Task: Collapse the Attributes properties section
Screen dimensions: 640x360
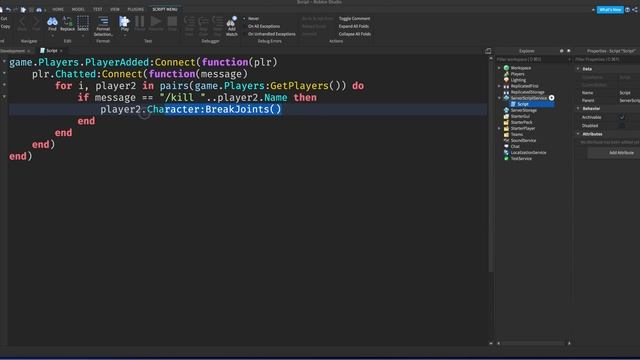Action: (578, 134)
